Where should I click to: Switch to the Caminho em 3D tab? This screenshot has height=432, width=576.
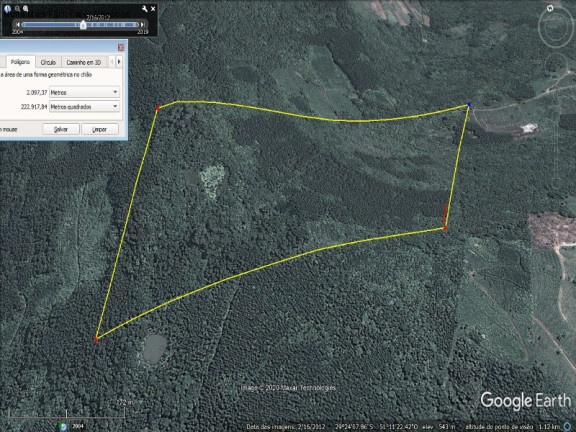[x=84, y=62]
